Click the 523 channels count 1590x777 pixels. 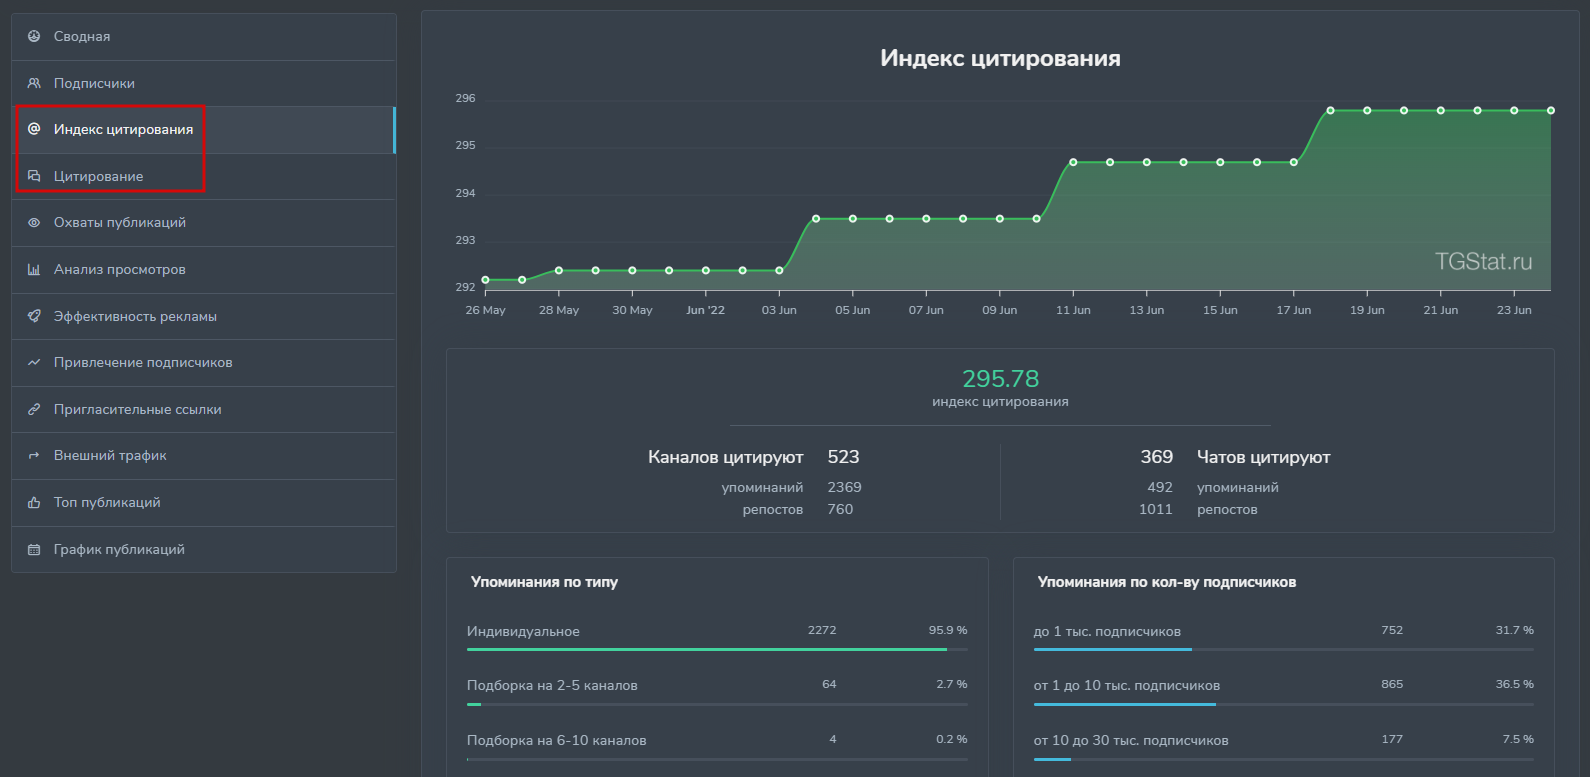coord(843,457)
